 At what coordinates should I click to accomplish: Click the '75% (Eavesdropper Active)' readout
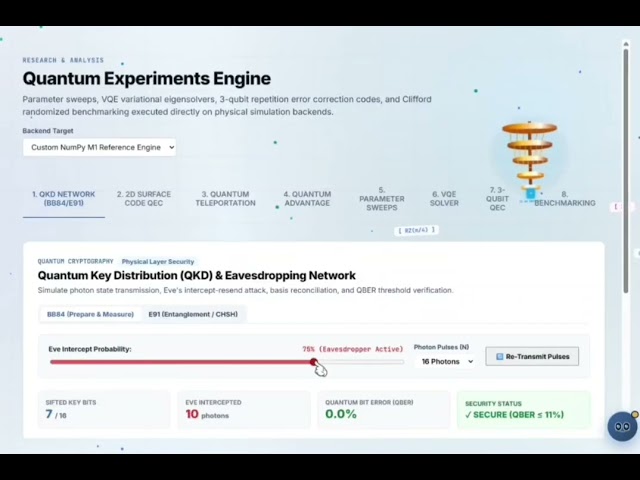tap(352, 349)
